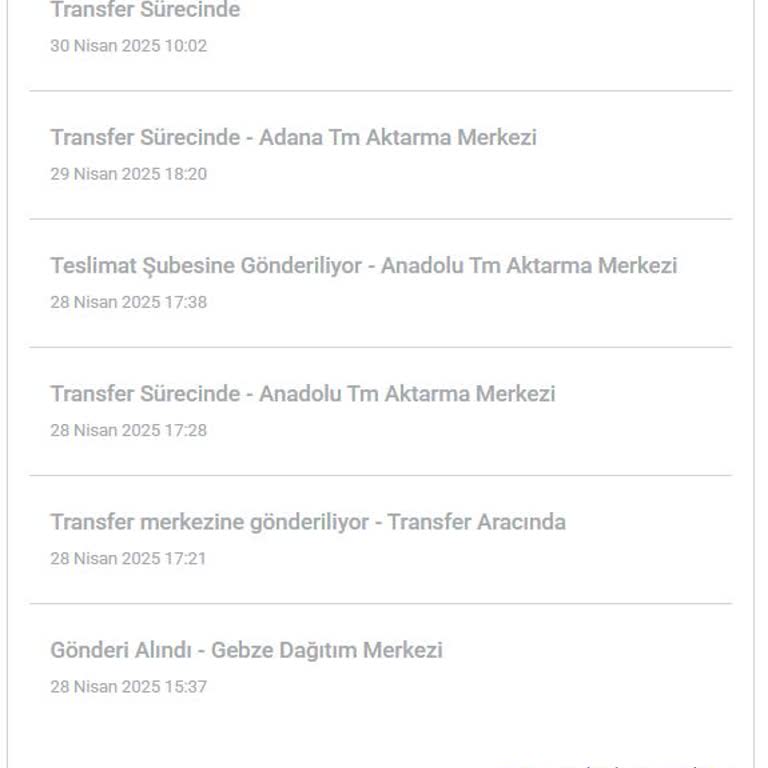Click the divider line above the Gebze entry
Image resolution: width=768 pixels, height=768 pixels.
(x=381, y=603)
